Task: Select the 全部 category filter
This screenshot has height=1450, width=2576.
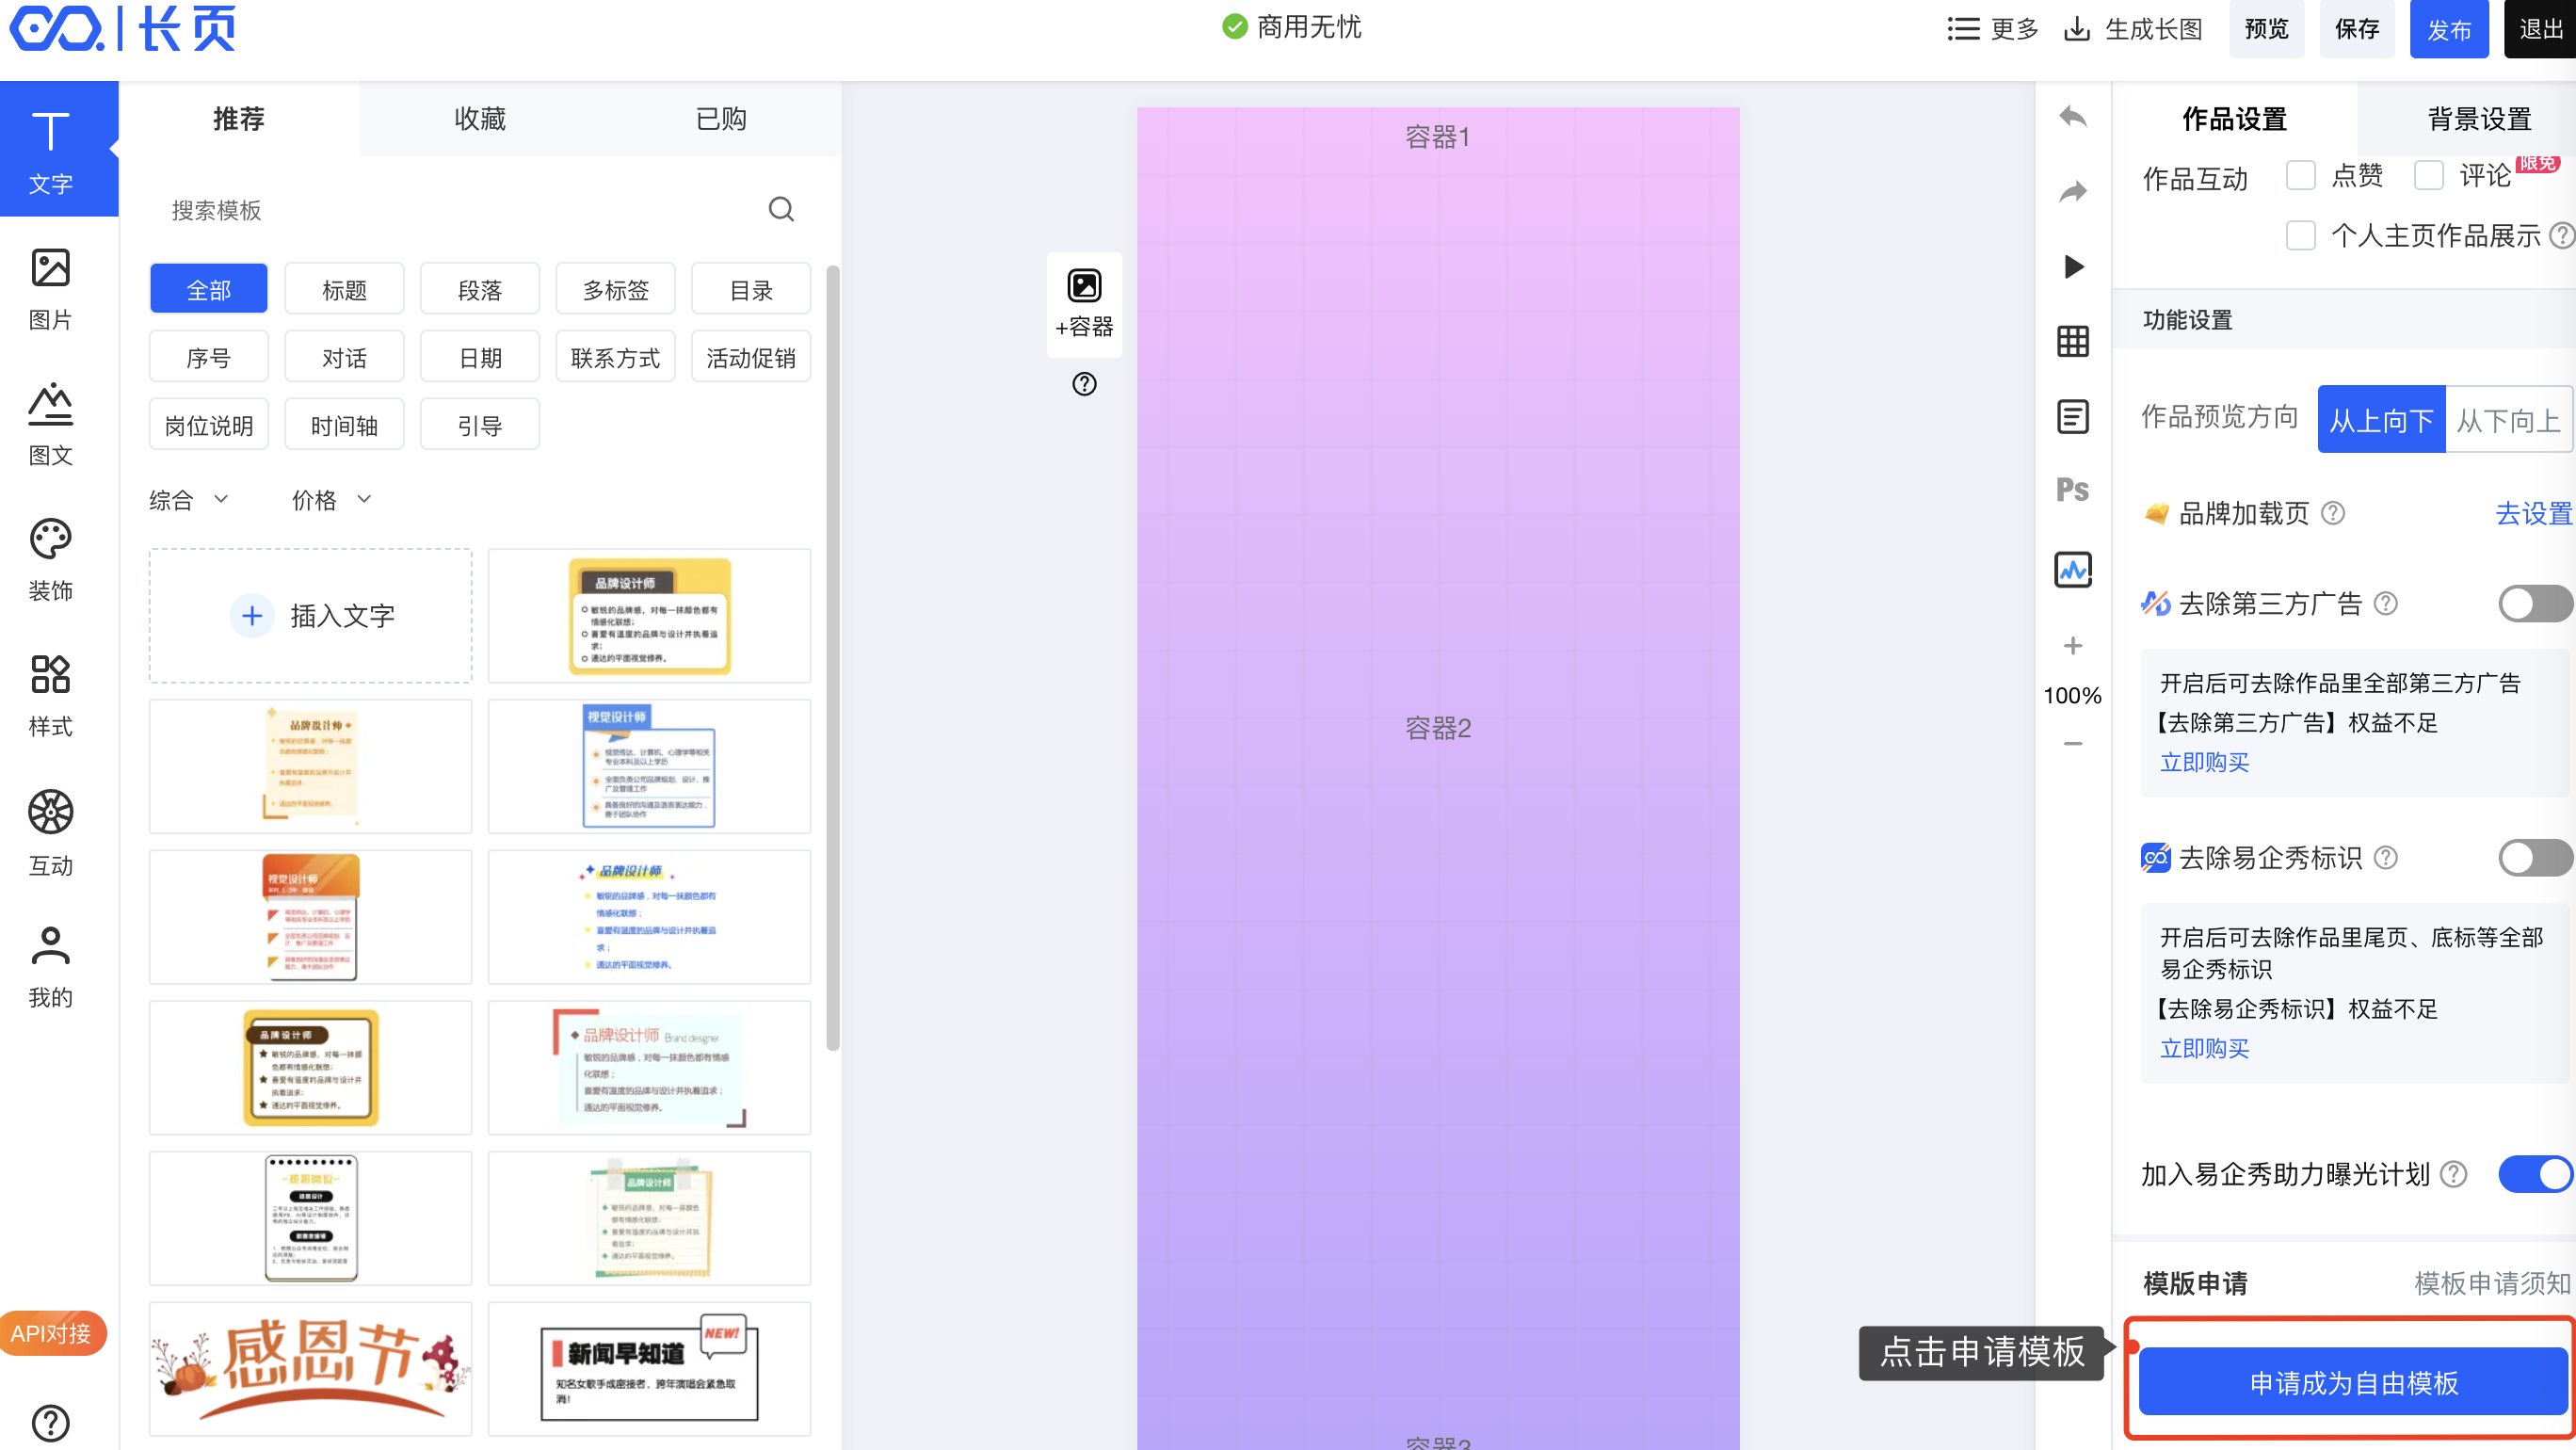Action: coord(209,290)
